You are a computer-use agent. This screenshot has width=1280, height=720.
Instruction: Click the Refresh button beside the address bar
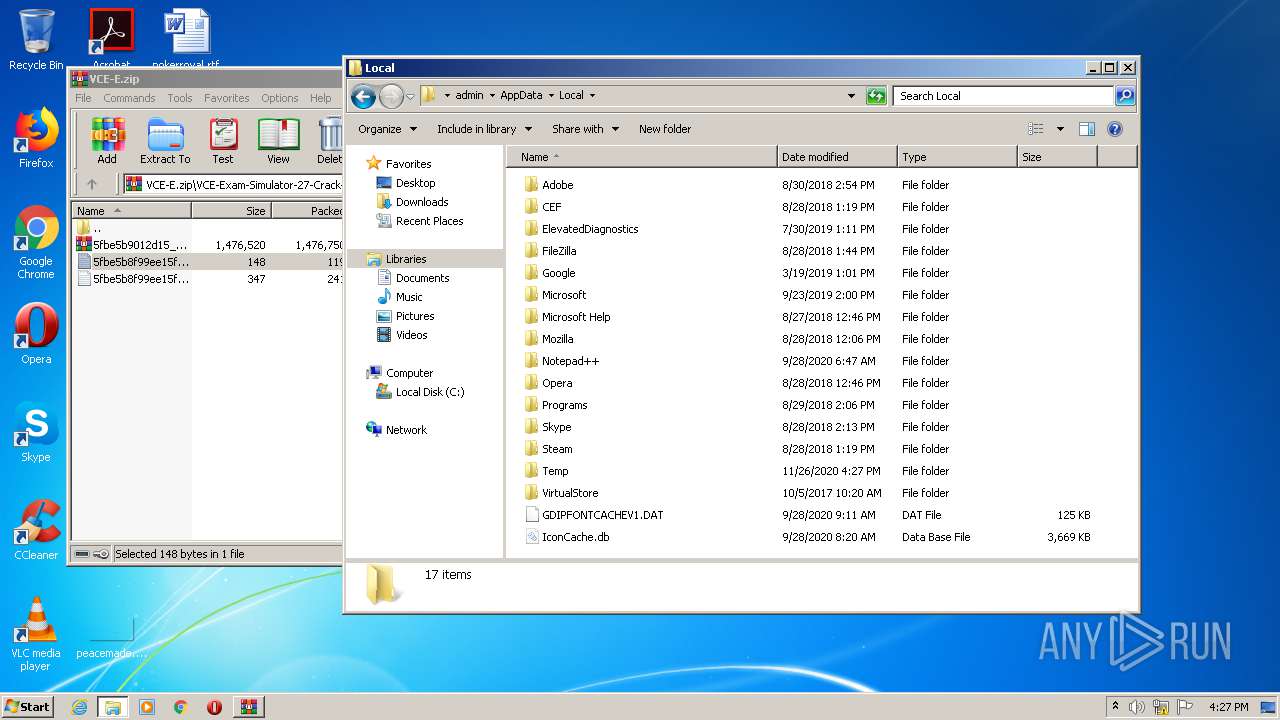pos(876,96)
